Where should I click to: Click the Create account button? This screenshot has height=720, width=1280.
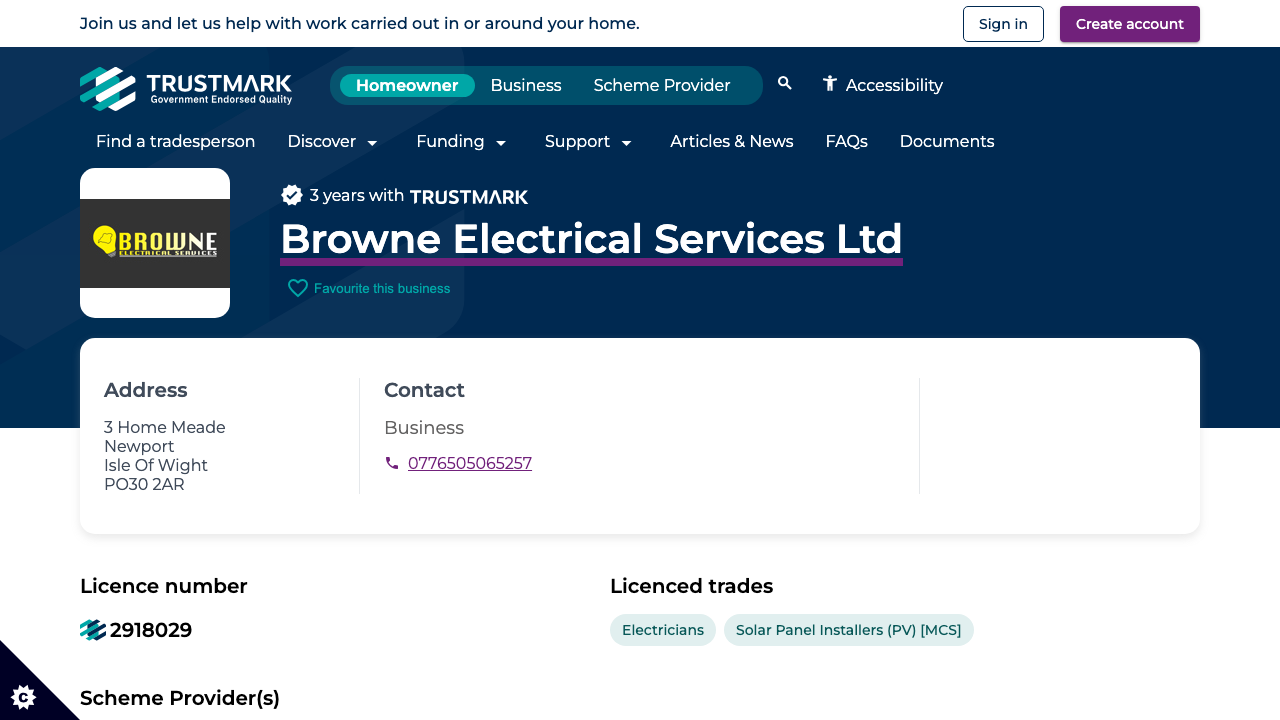pyautogui.click(x=1129, y=23)
